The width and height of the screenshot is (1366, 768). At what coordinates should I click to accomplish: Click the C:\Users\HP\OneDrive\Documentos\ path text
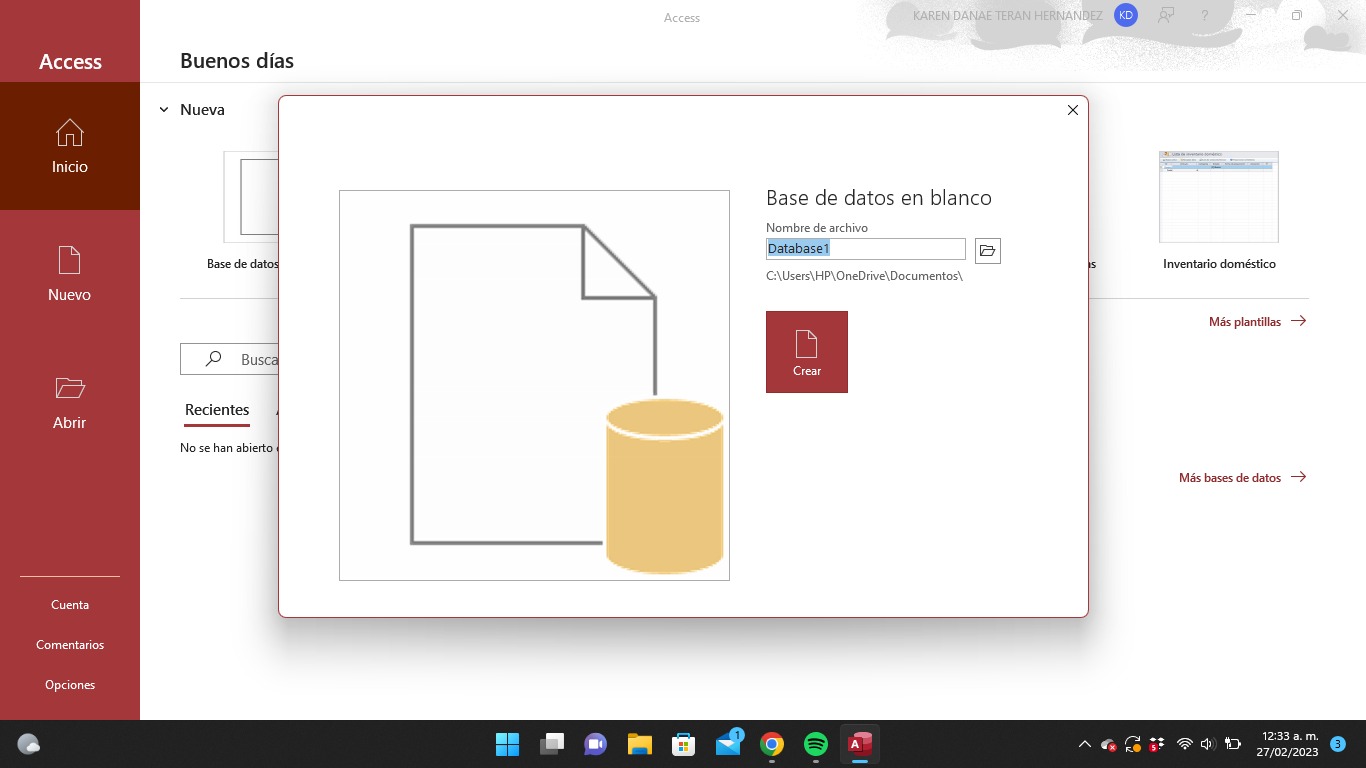click(x=864, y=276)
